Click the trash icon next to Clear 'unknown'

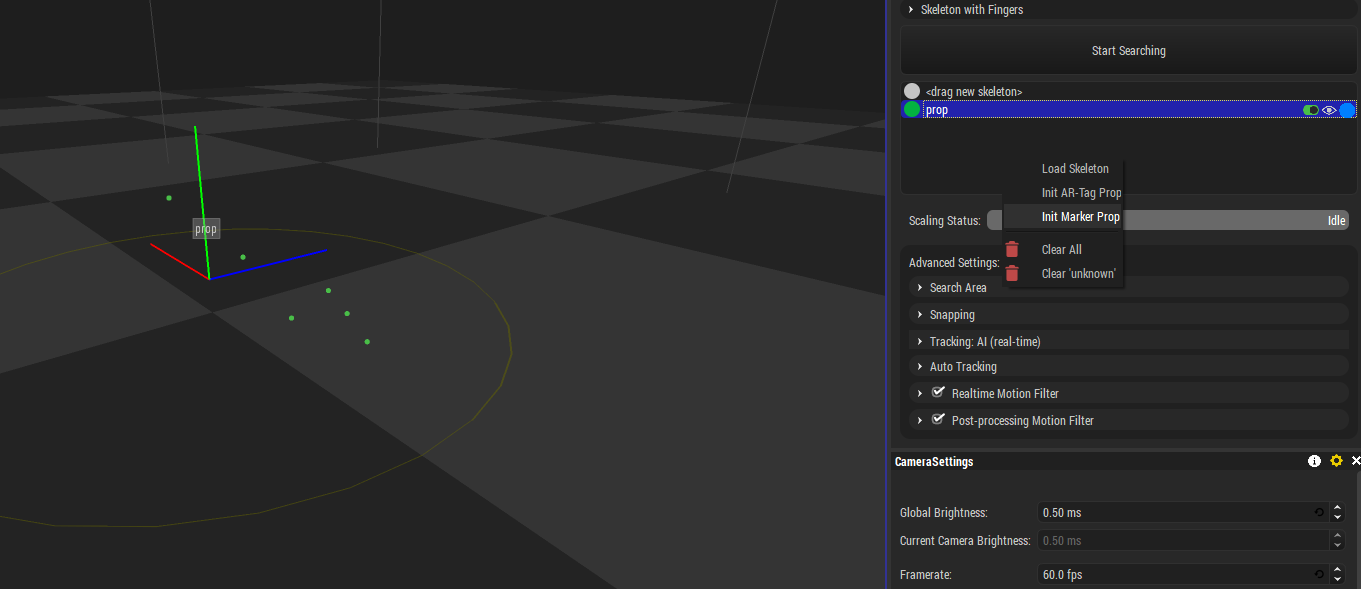(1012, 273)
